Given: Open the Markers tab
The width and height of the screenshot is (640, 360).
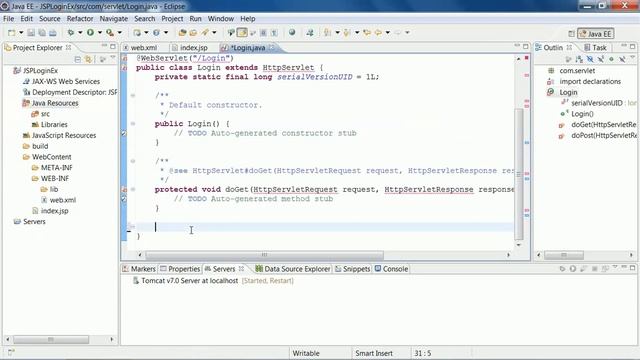Looking at the screenshot, I should (138, 269).
